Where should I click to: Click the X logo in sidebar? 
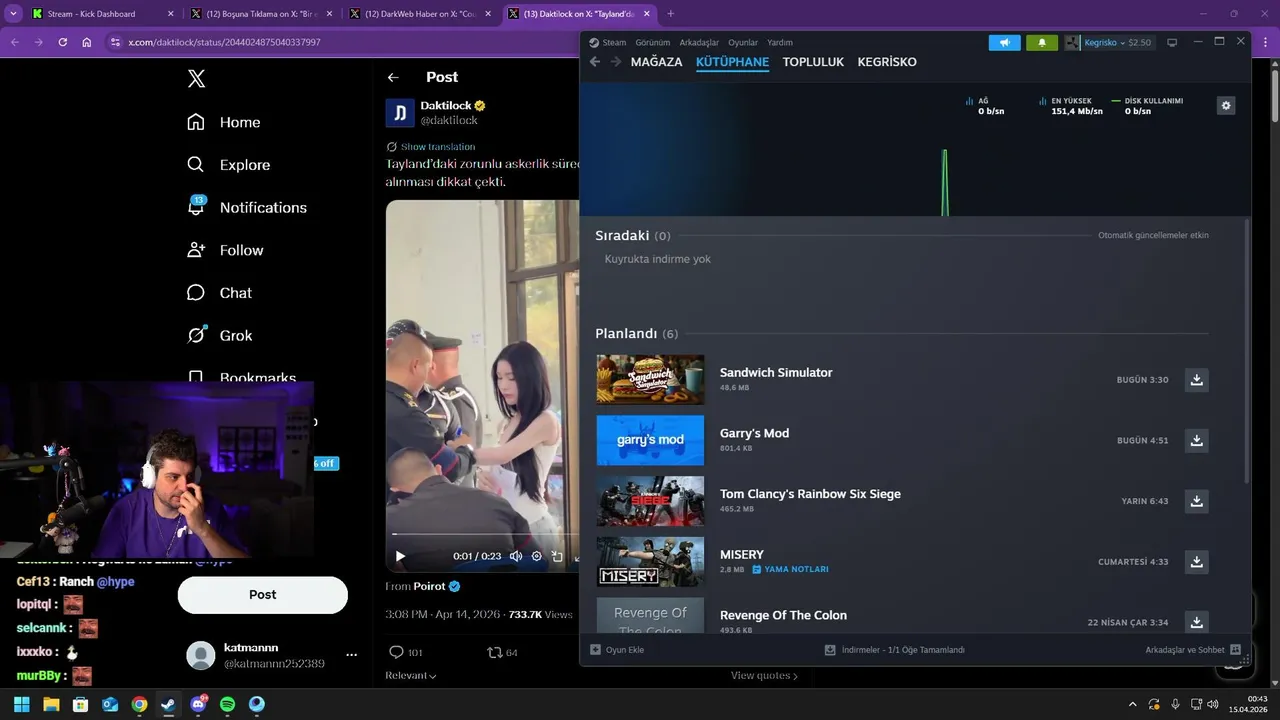click(x=197, y=79)
